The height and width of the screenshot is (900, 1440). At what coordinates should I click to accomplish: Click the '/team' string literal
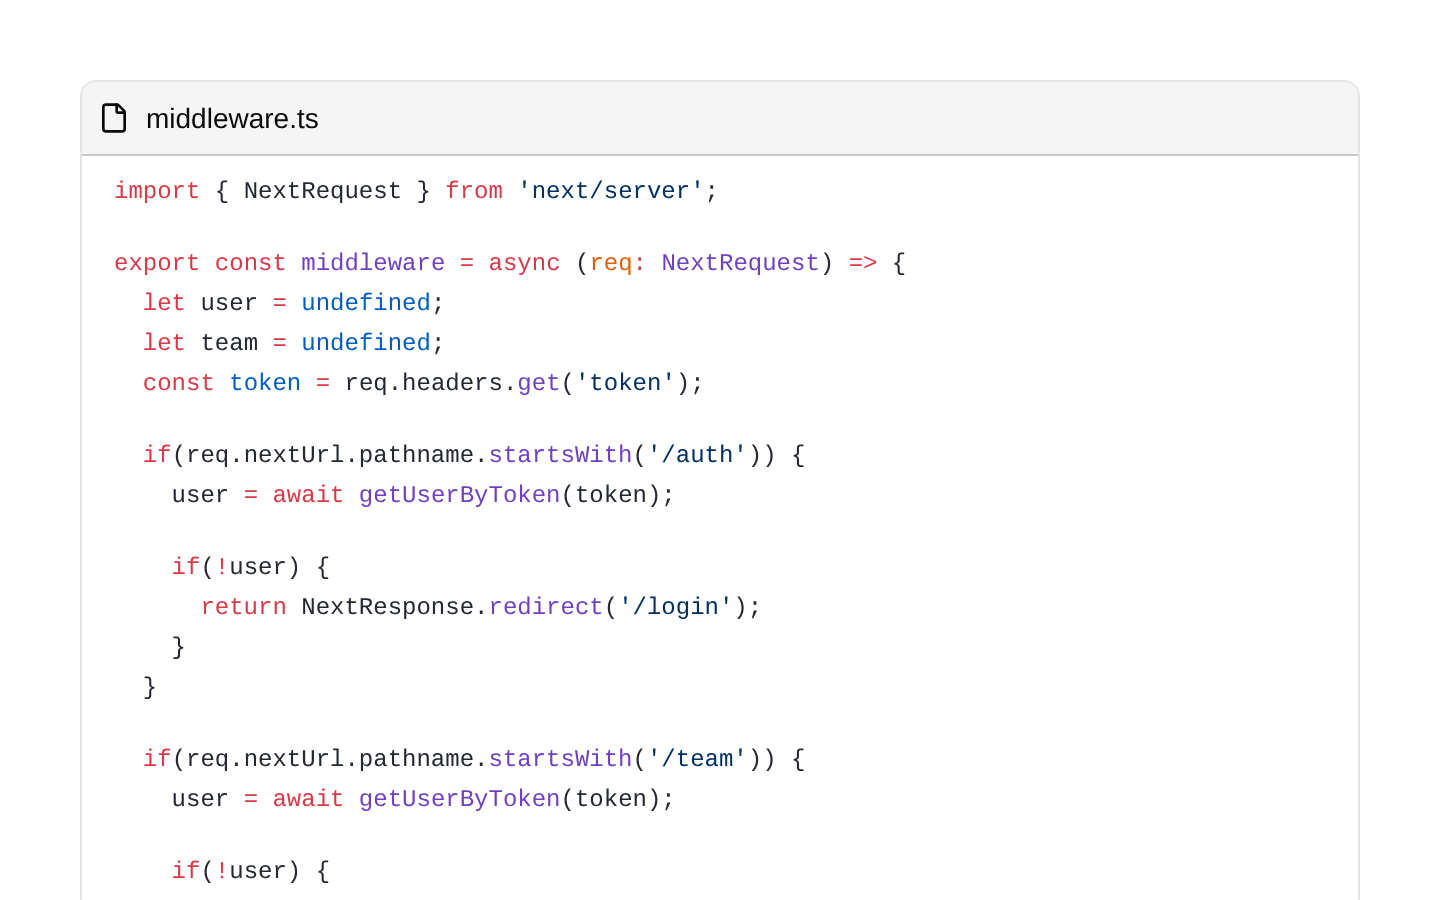click(x=697, y=759)
